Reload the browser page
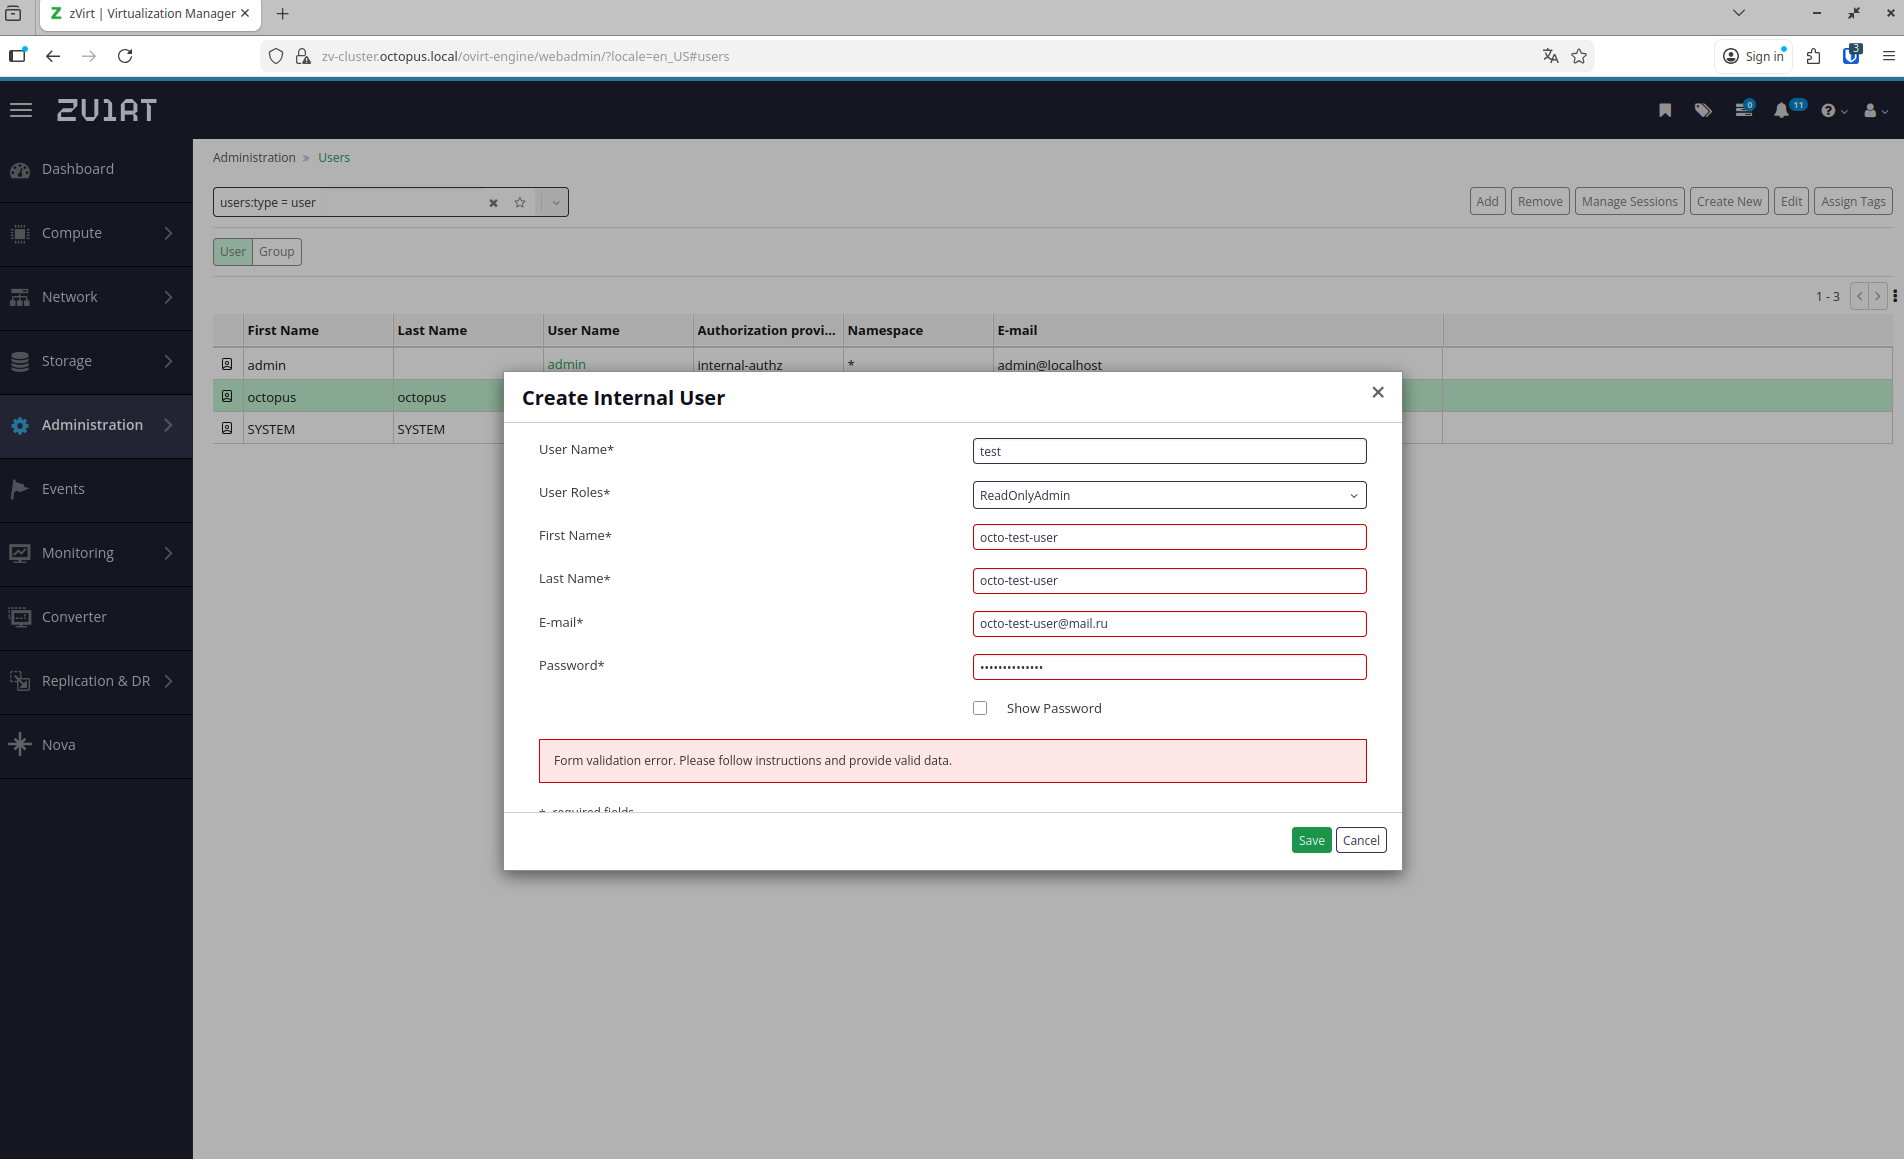Screen dimensions: 1904x1159 click(x=125, y=56)
